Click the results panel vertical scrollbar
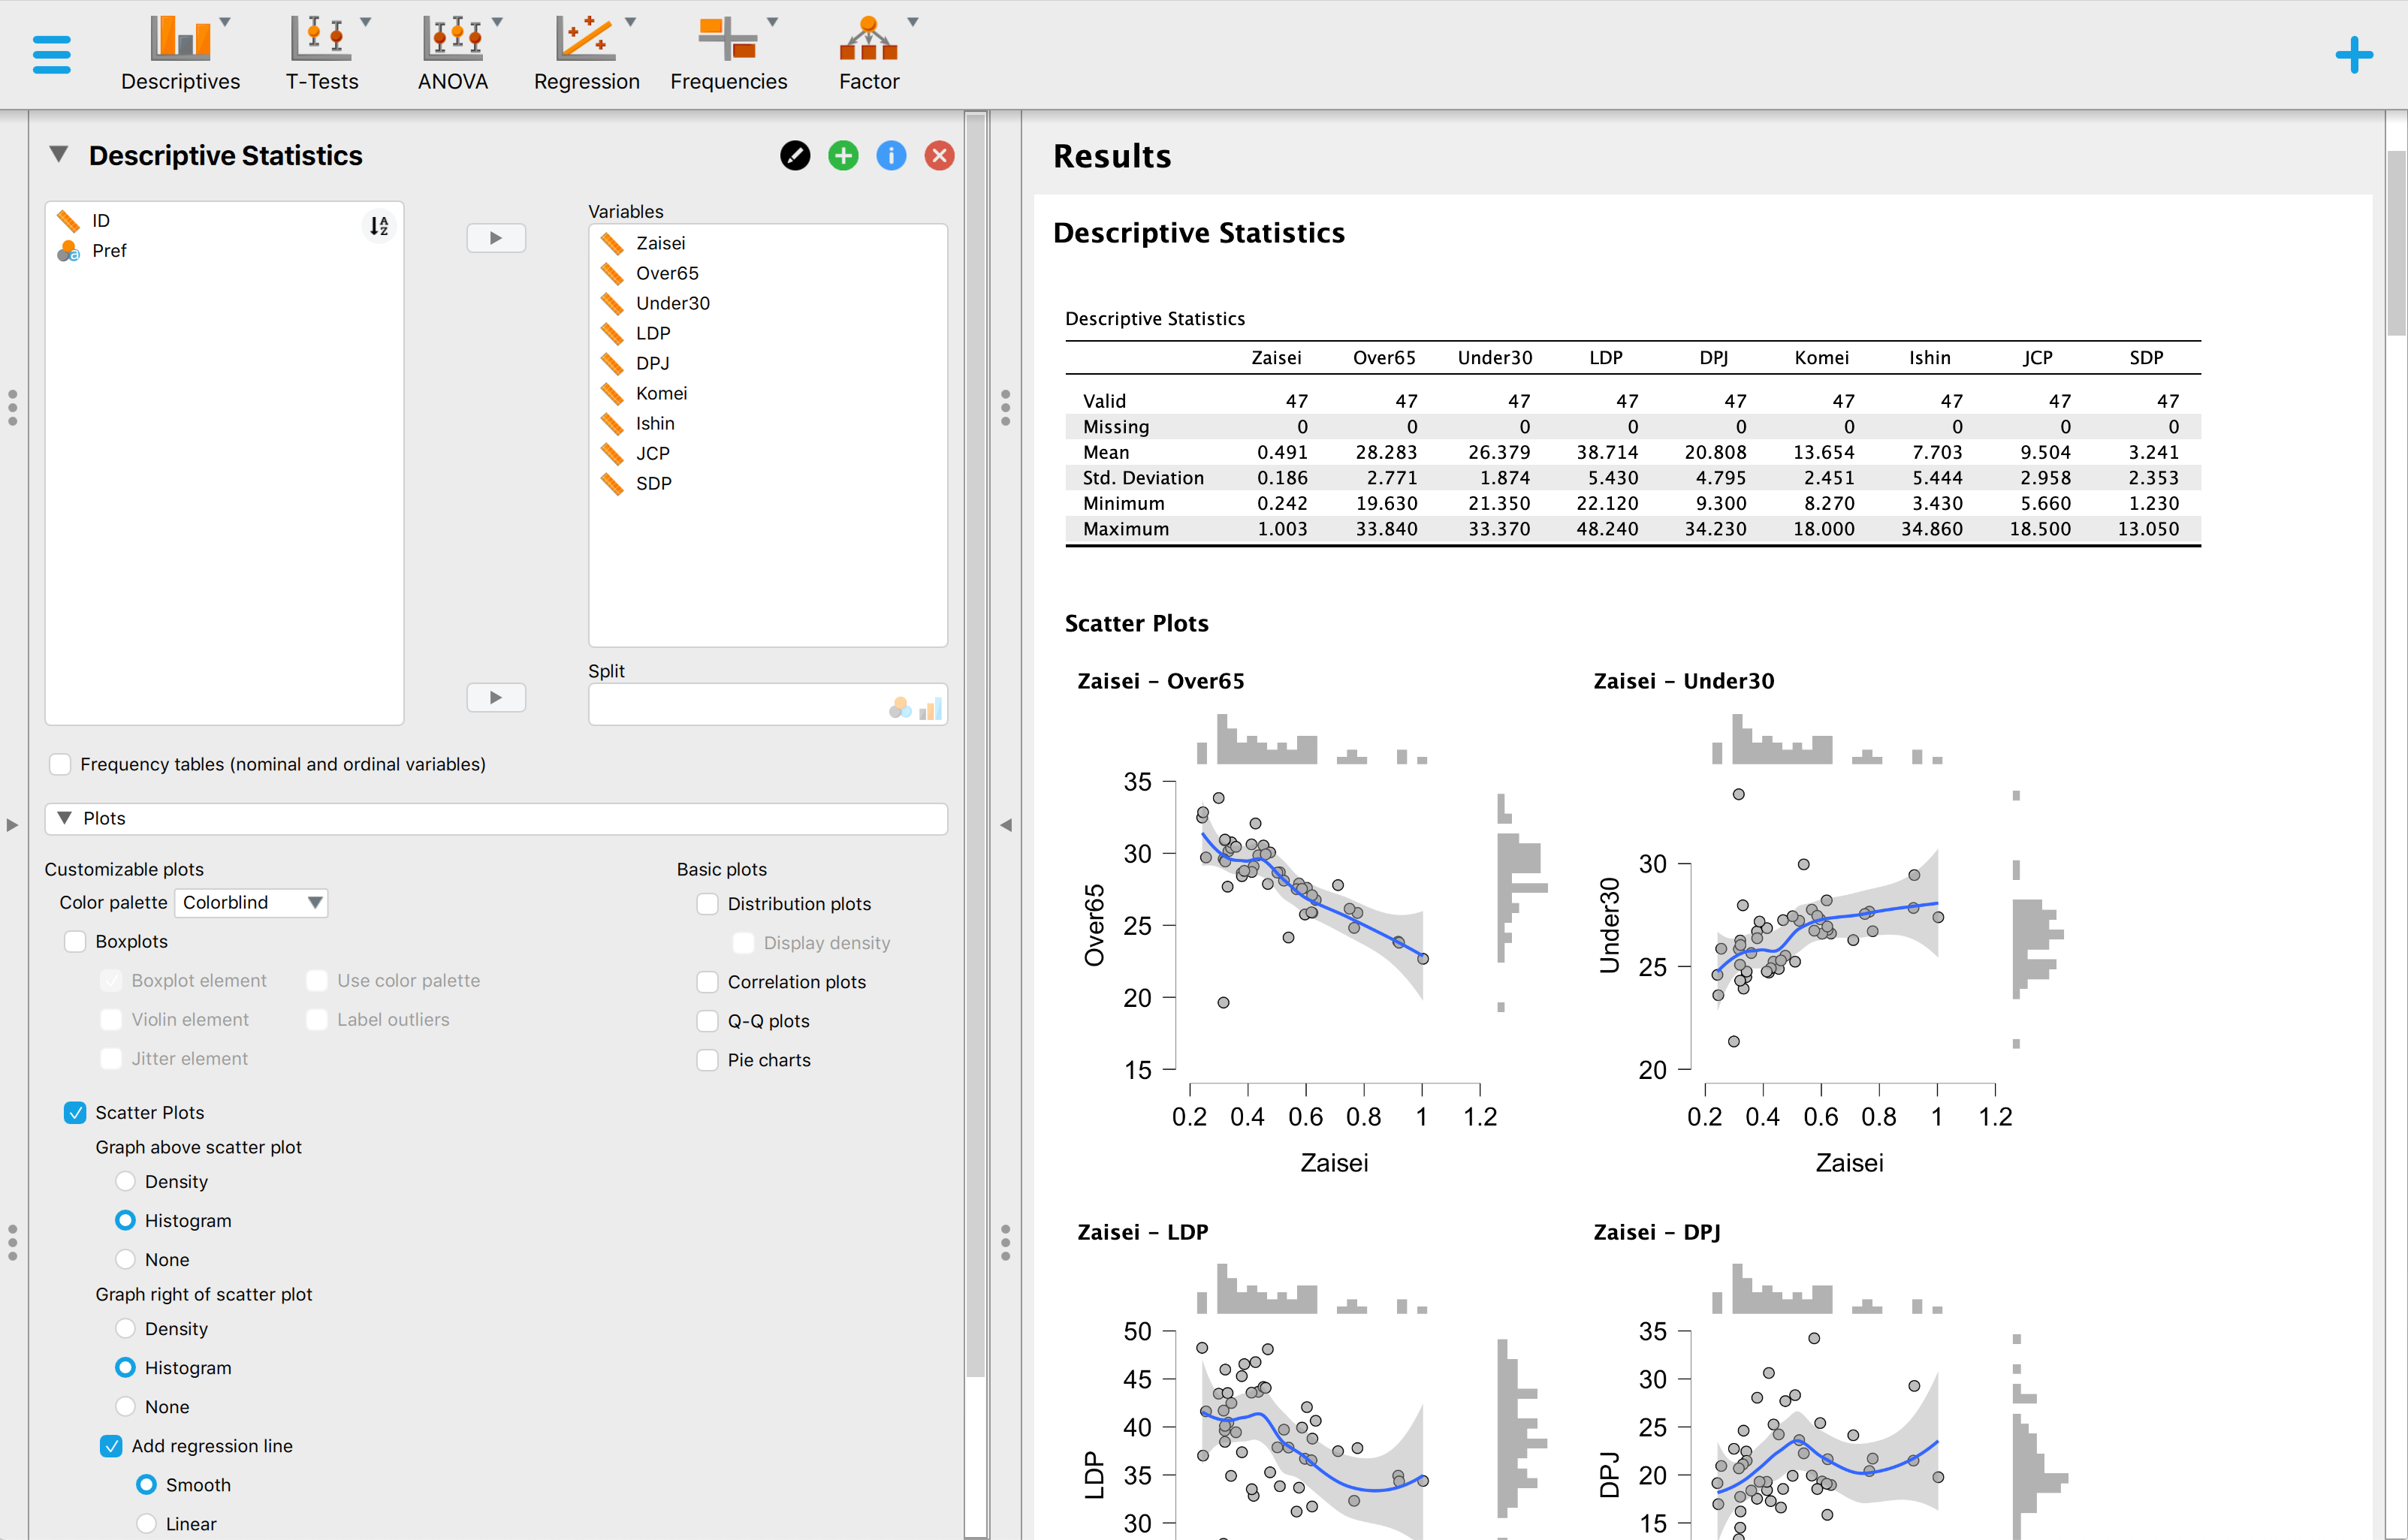 2396,242
